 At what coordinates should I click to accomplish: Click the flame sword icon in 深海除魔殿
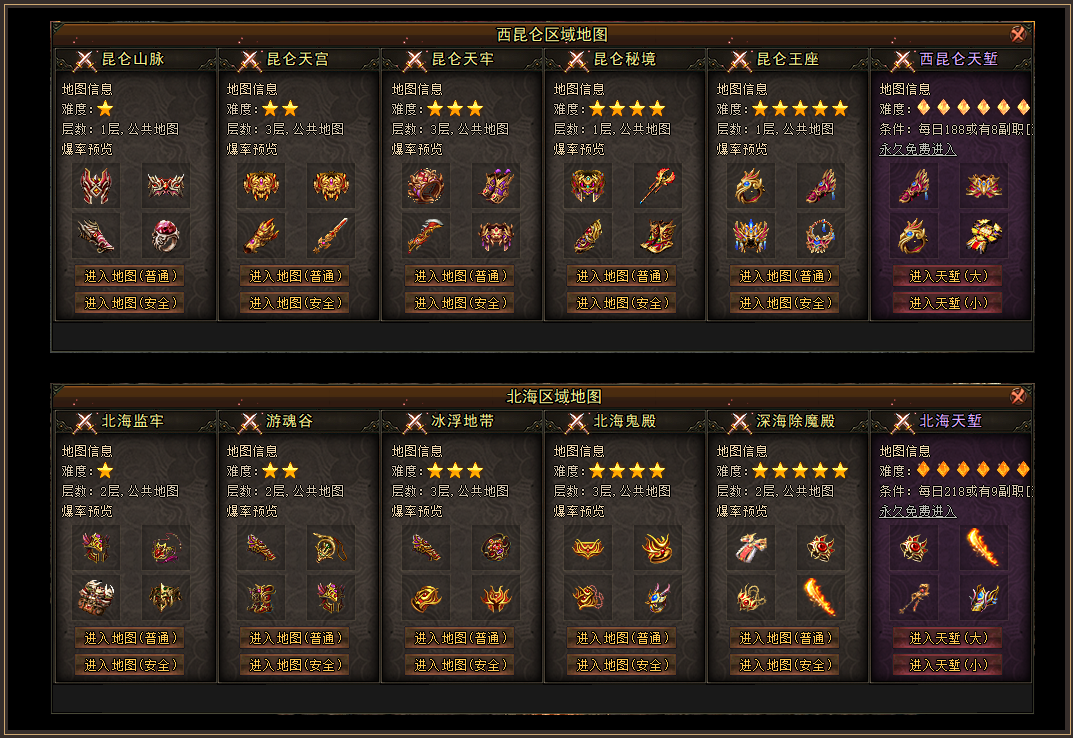point(820,598)
